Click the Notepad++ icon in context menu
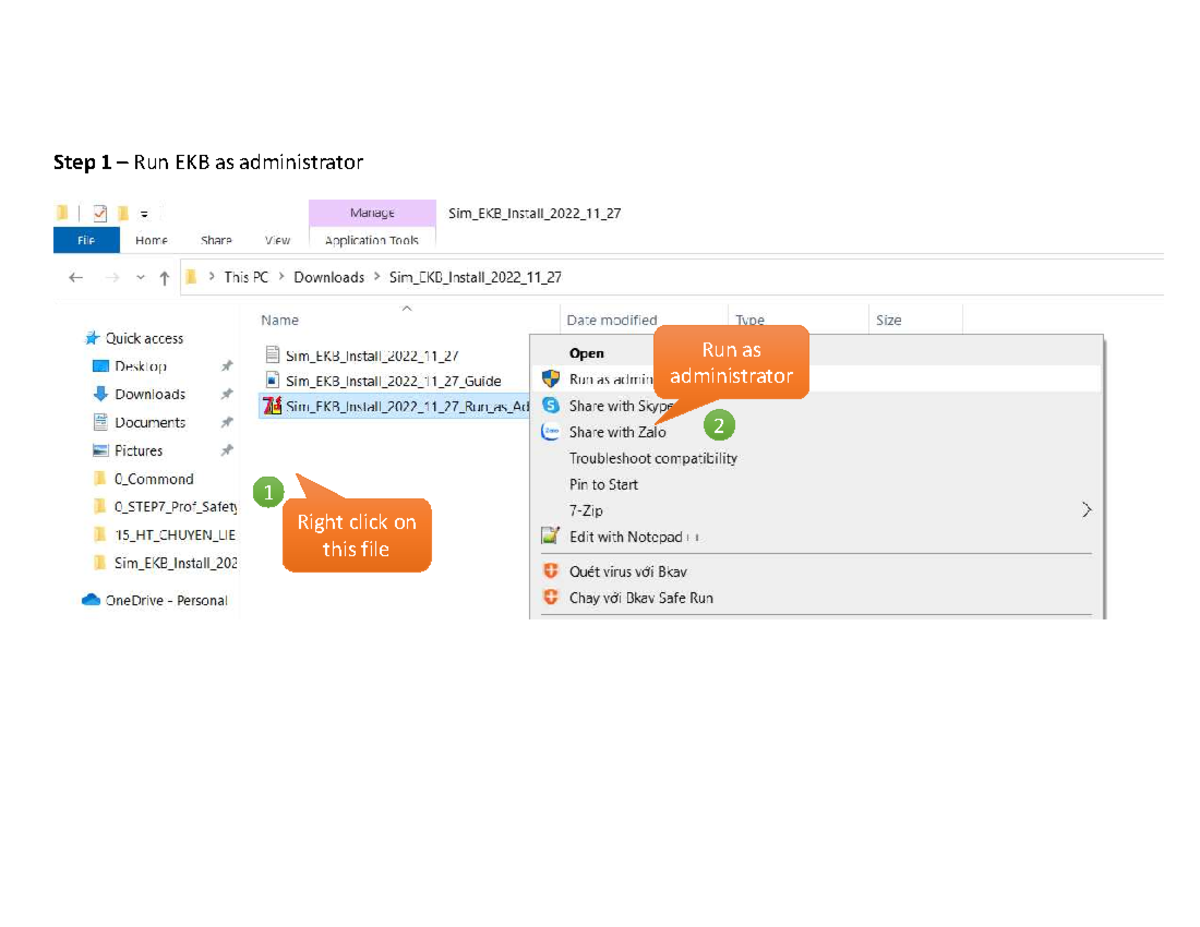This screenshot has height=927, width=1200. [550, 537]
